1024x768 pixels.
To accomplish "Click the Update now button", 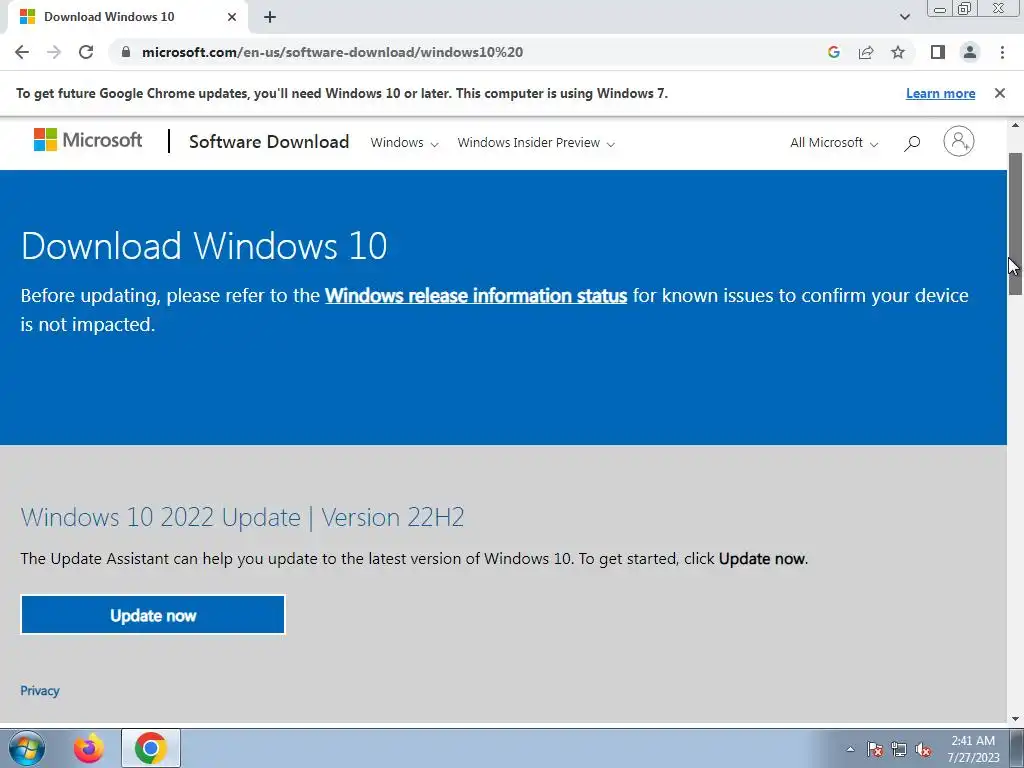I will pyautogui.click(x=153, y=615).
